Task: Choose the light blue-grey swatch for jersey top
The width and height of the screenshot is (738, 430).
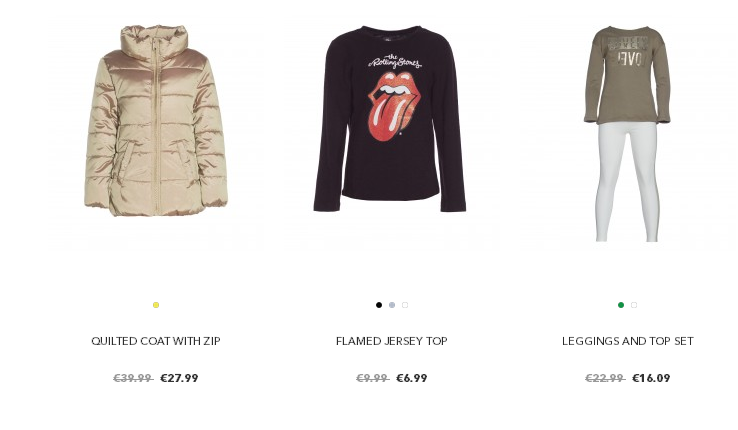Action: click(x=392, y=305)
